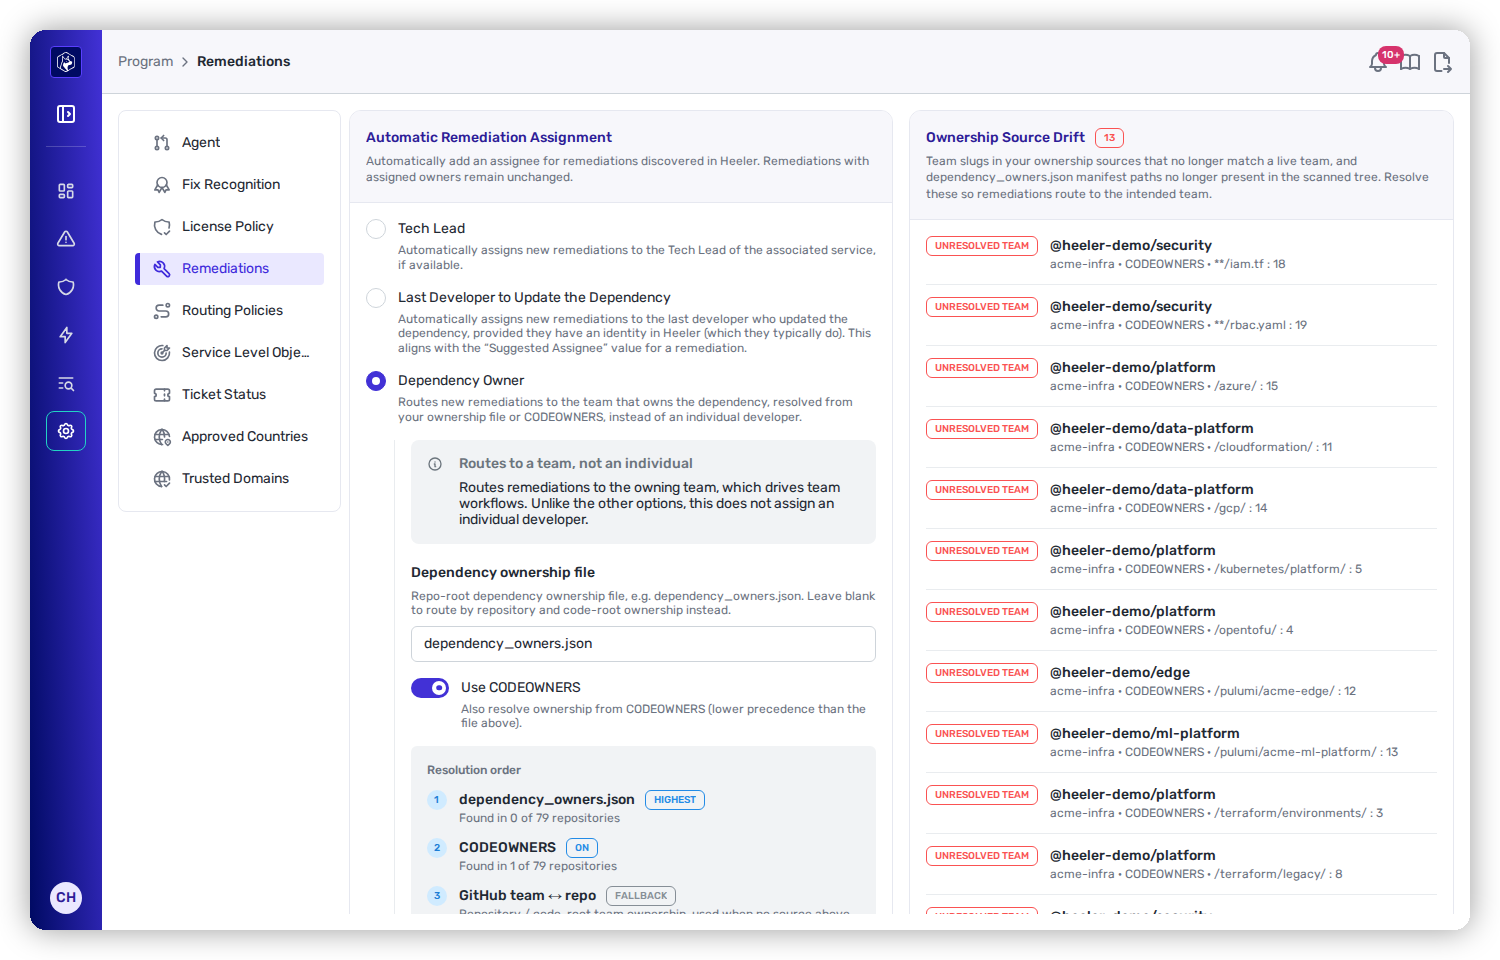Open the documentation book icon
This screenshot has width=1500, height=960.
1410,62
